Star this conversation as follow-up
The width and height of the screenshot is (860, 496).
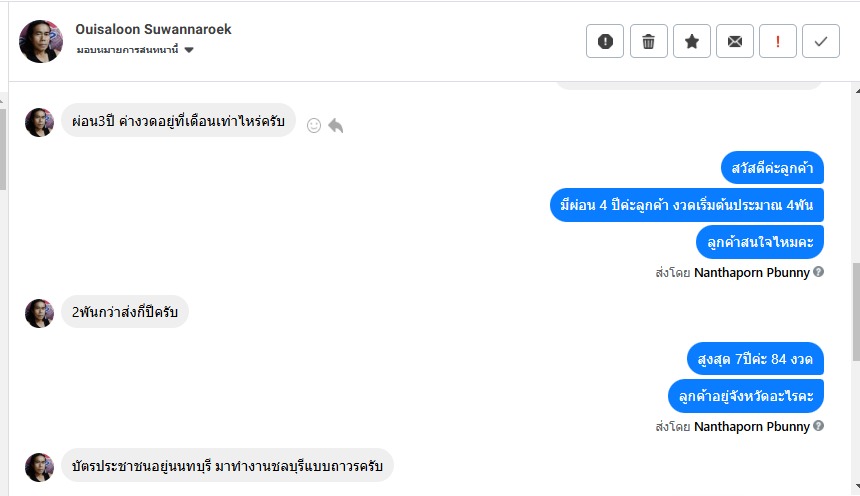click(x=692, y=41)
